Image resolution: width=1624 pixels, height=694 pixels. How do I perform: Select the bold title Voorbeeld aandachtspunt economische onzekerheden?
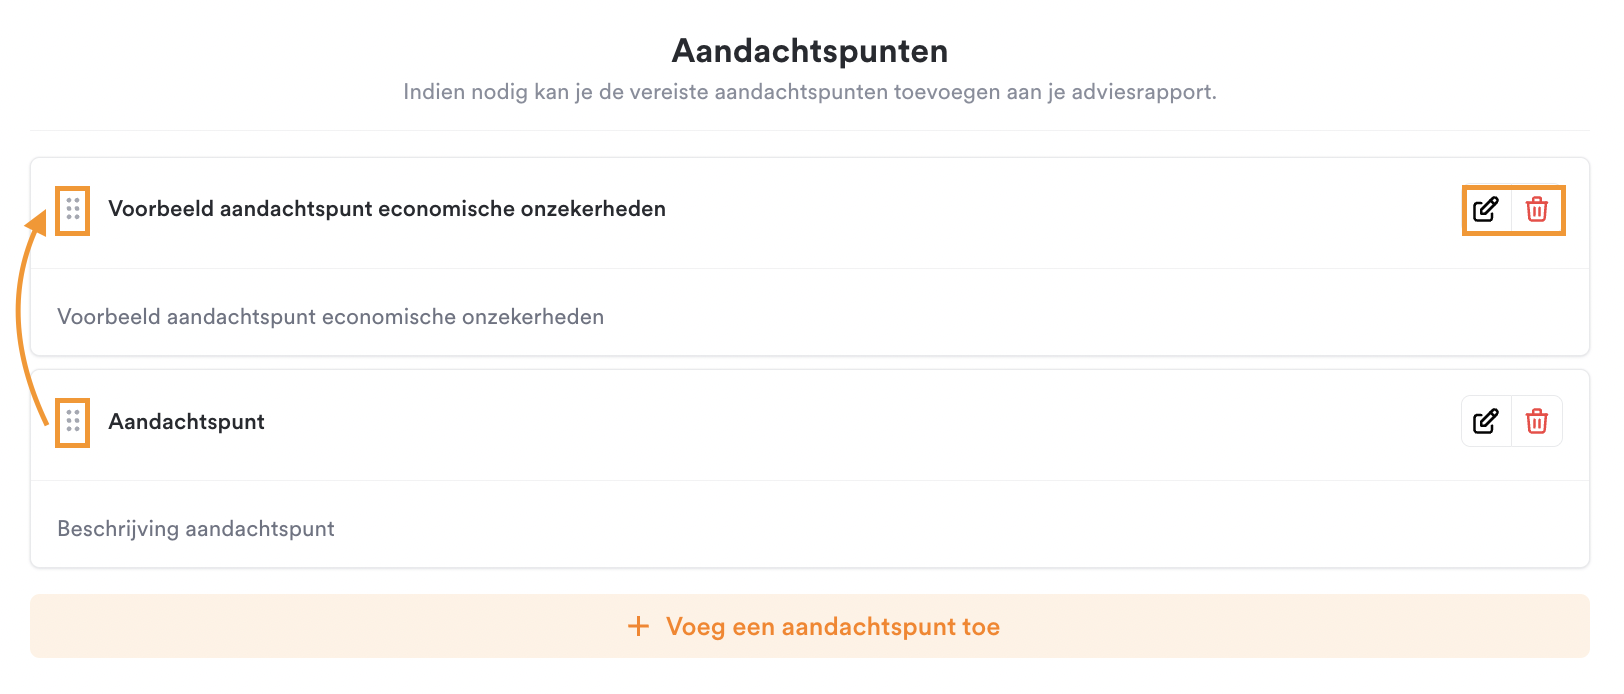(x=387, y=209)
